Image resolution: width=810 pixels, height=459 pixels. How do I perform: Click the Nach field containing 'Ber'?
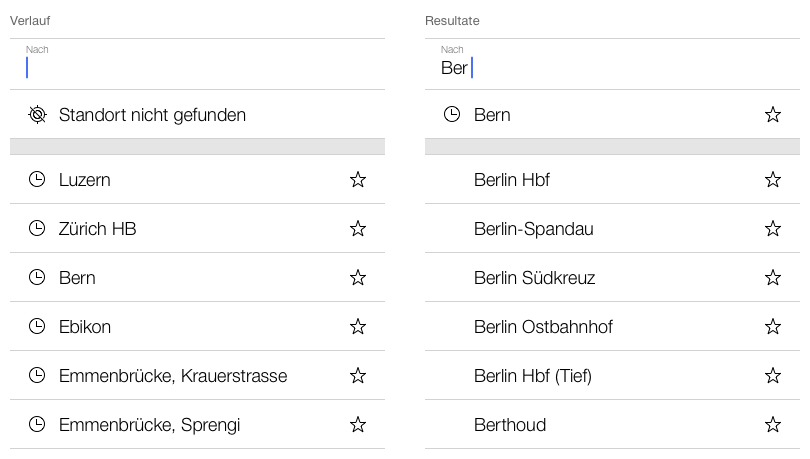[610, 67]
